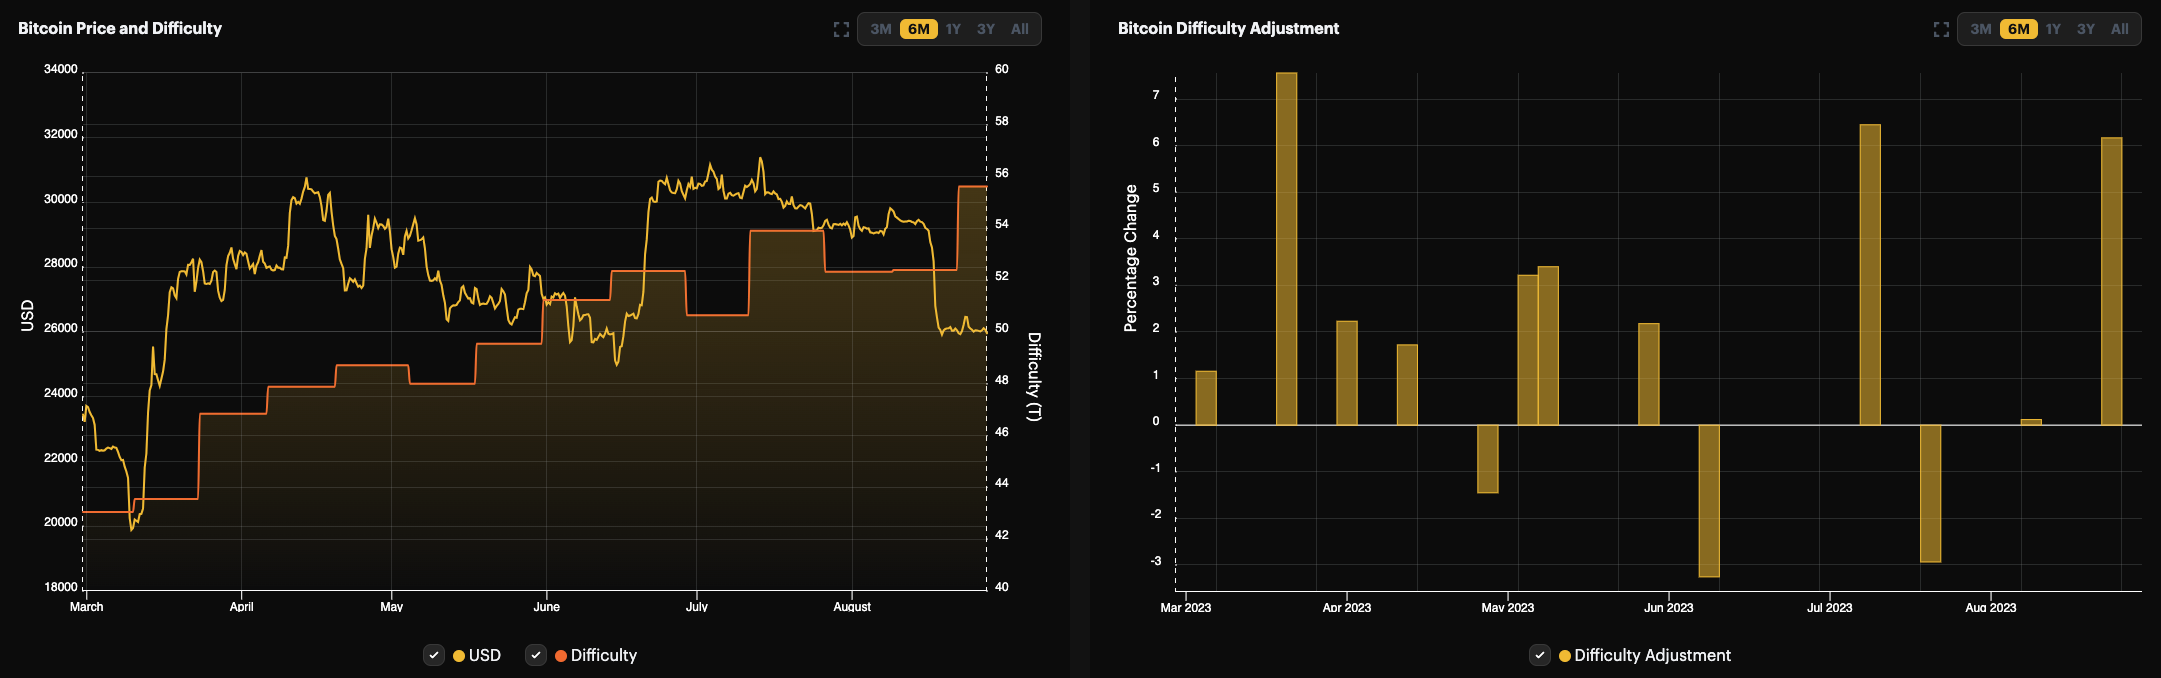Viewport: 2161px width, 678px height.
Task: Select 6M range on Difficulty Adjustment chart
Action: (2018, 30)
